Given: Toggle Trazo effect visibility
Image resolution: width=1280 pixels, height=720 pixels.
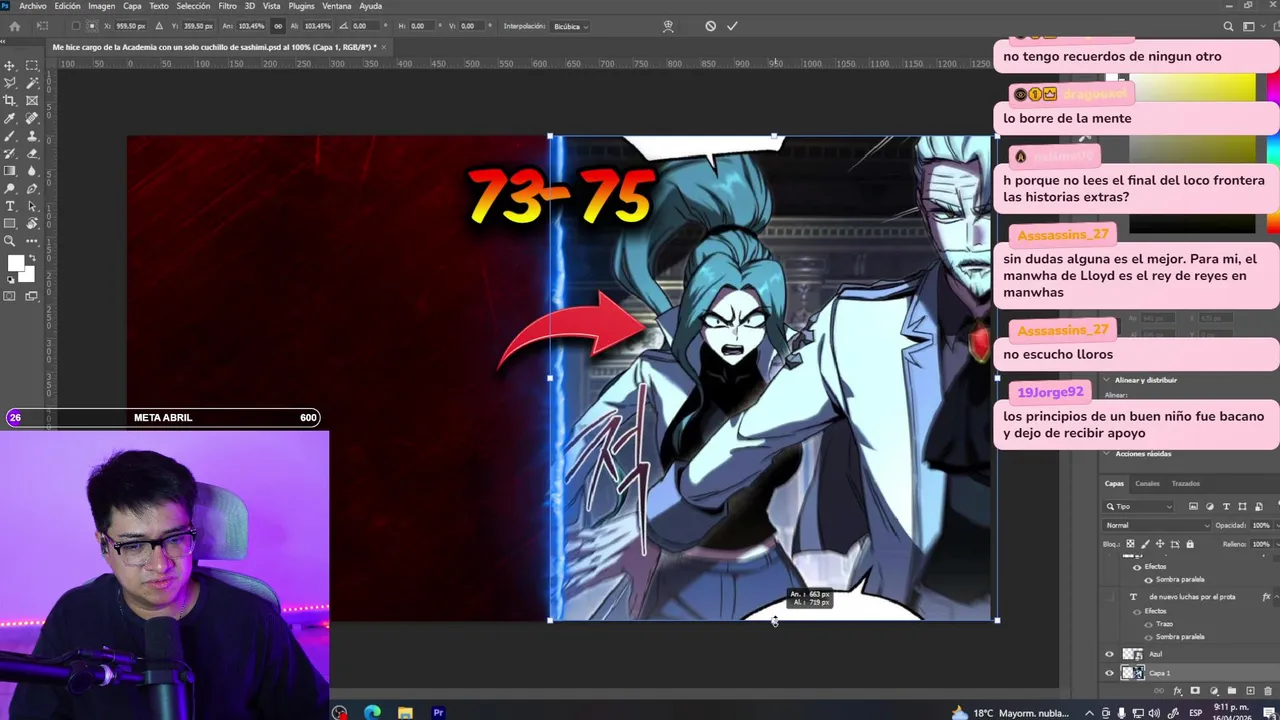Looking at the screenshot, I should point(1149,624).
